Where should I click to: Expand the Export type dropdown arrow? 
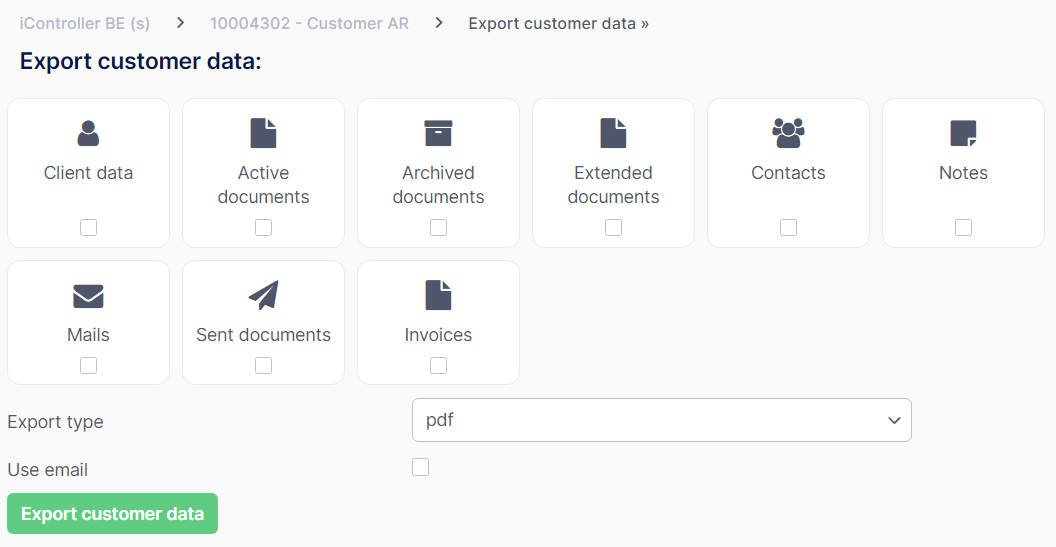894,420
